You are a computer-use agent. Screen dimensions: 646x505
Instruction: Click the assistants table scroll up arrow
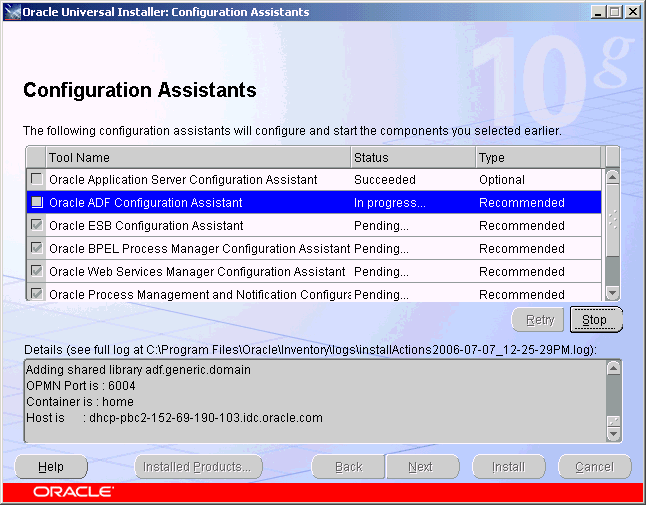coord(613,178)
